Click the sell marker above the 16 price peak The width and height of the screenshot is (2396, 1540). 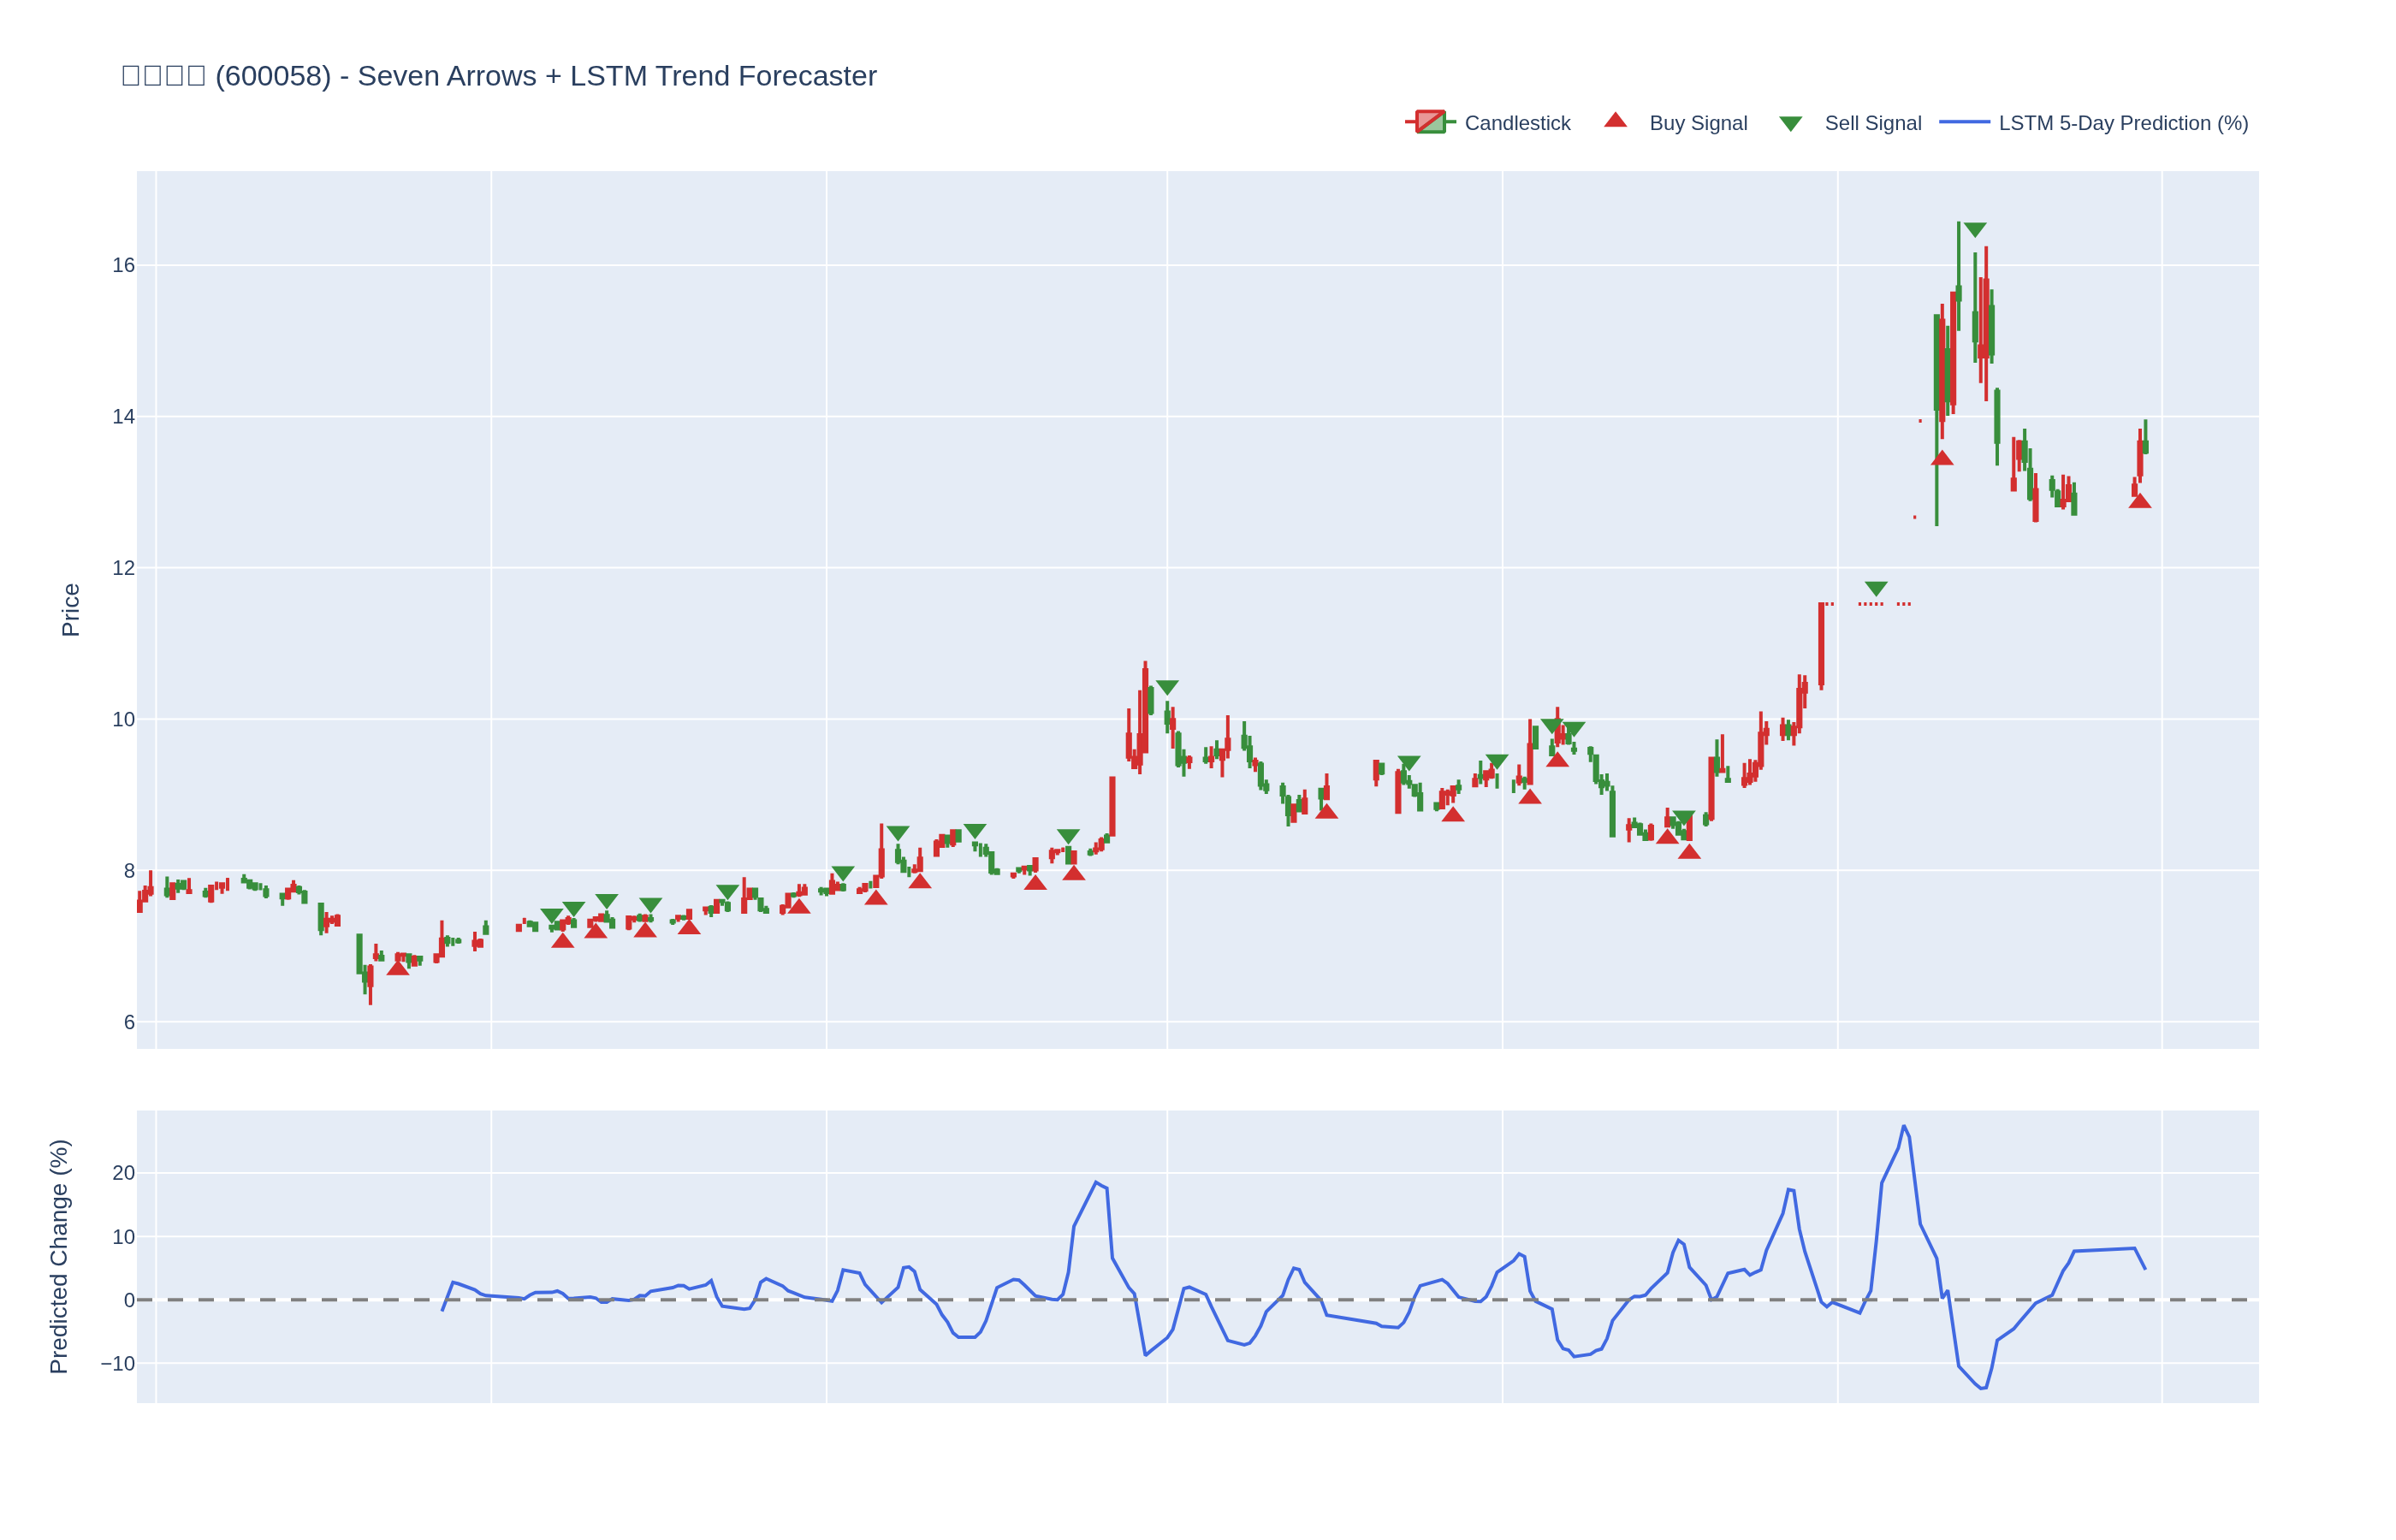pyautogui.click(x=1975, y=230)
